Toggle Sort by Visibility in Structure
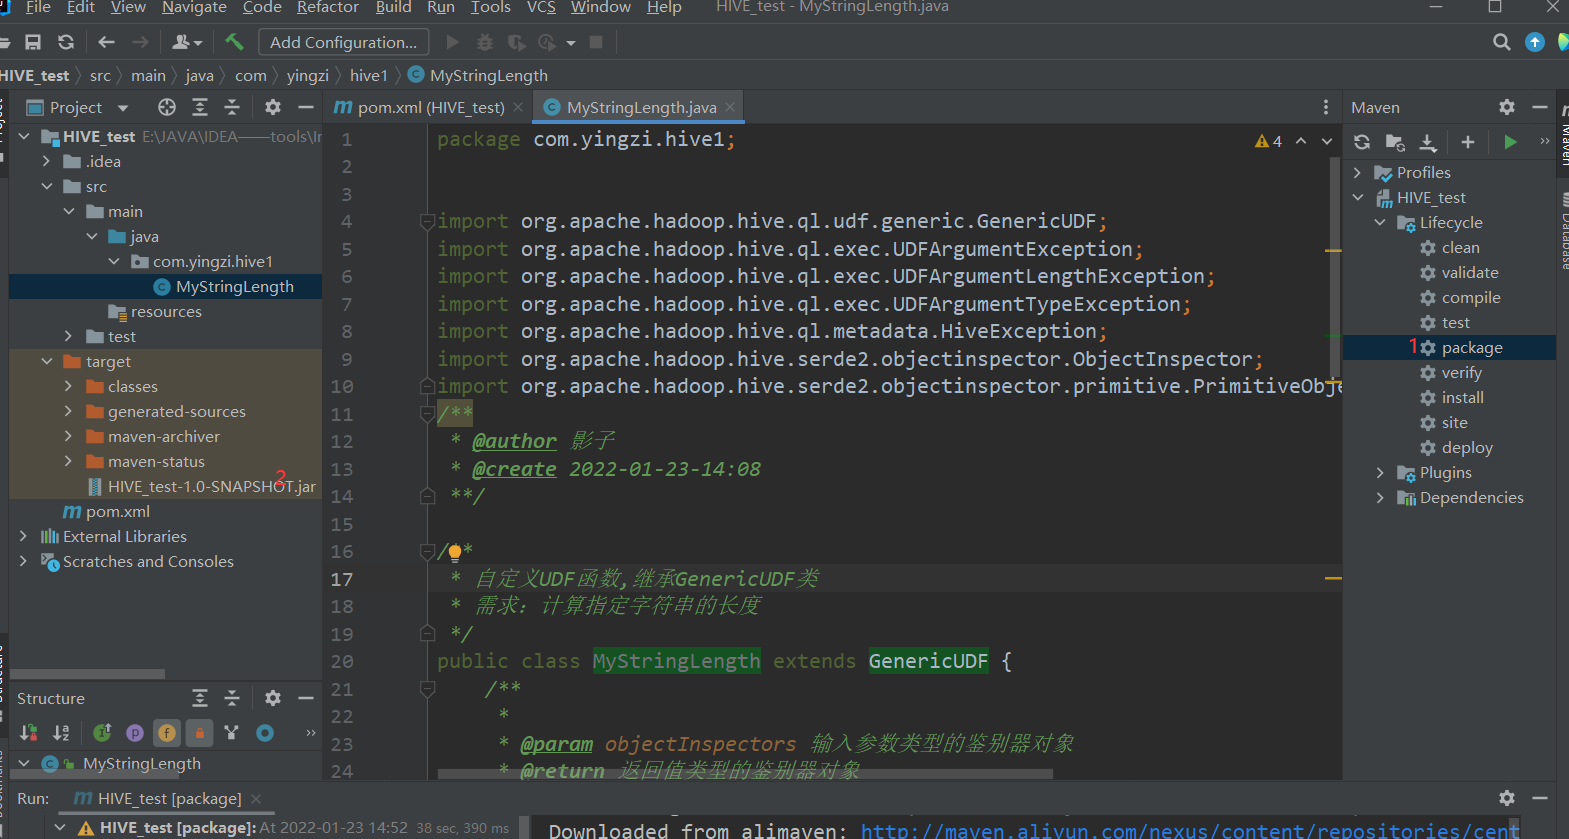1569x839 pixels. [29, 733]
